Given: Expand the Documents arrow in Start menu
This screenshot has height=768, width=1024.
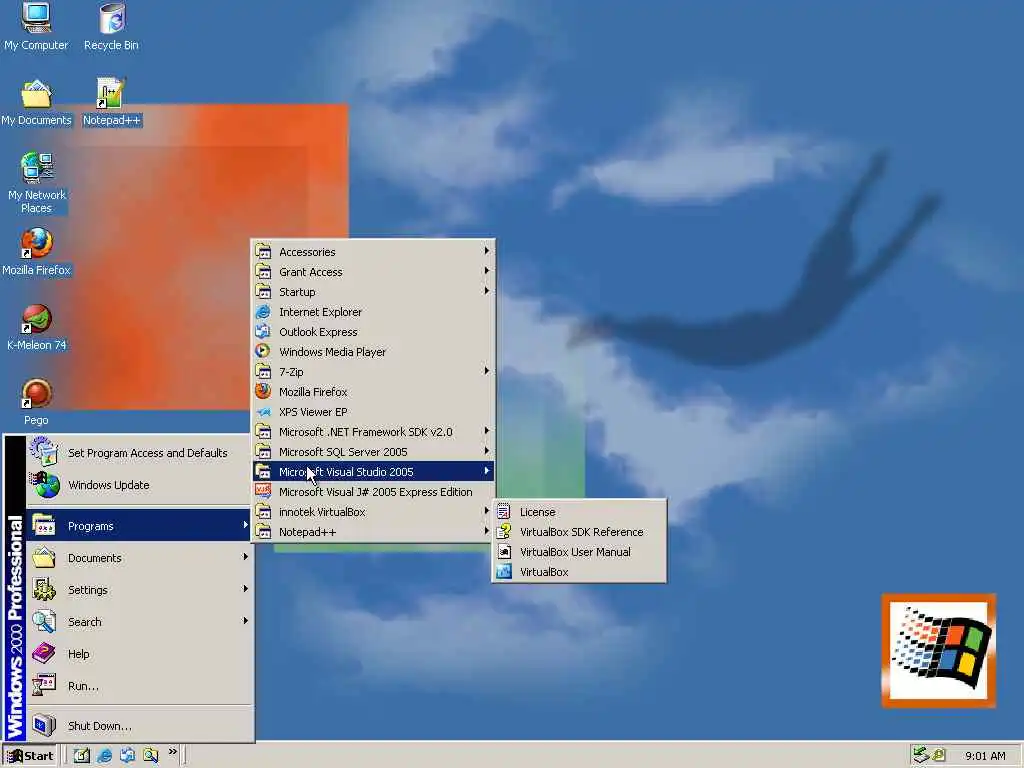Looking at the screenshot, I should [246, 557].
